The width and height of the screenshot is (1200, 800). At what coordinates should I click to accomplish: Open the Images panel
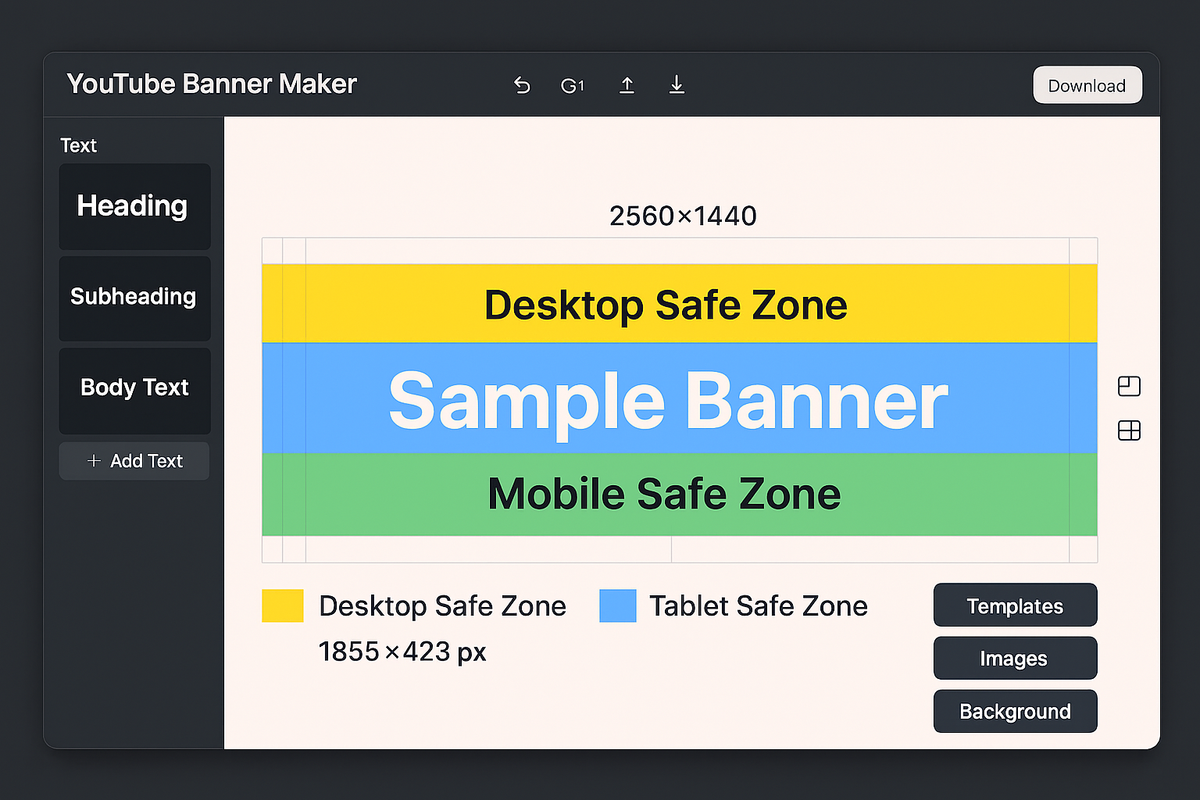(1015, 659)
